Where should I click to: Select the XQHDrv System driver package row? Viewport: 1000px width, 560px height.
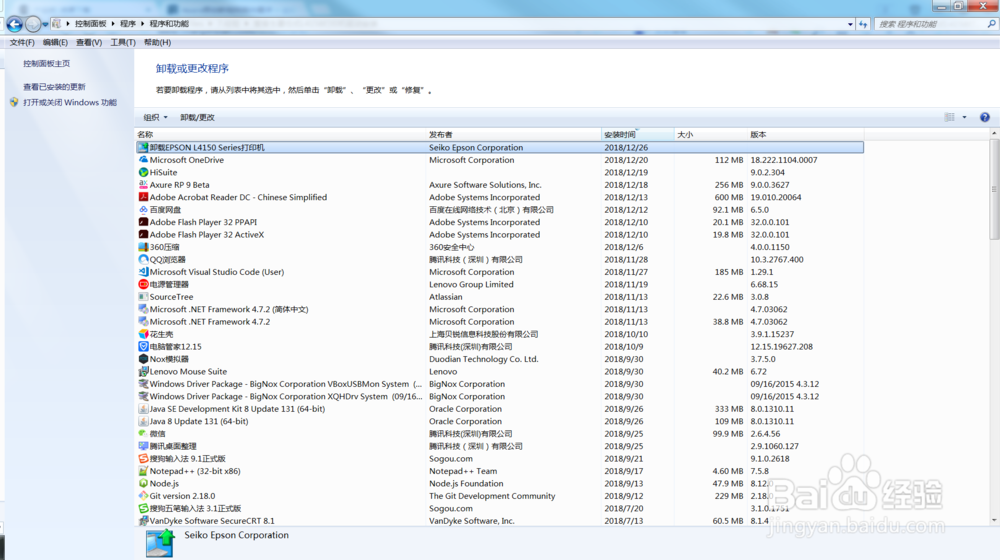pyautogui.click(x=500, y=397)
